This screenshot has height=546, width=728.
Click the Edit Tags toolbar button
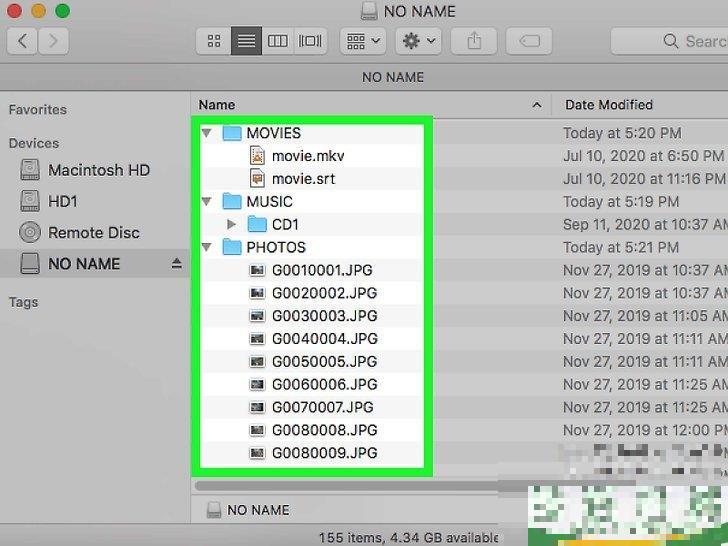[529, 41]
